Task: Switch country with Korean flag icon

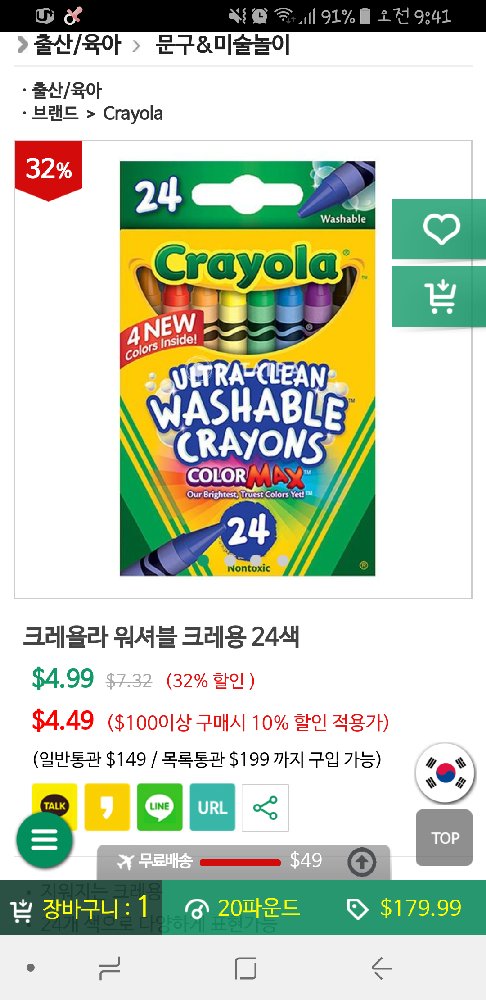Action: (445, 772)
